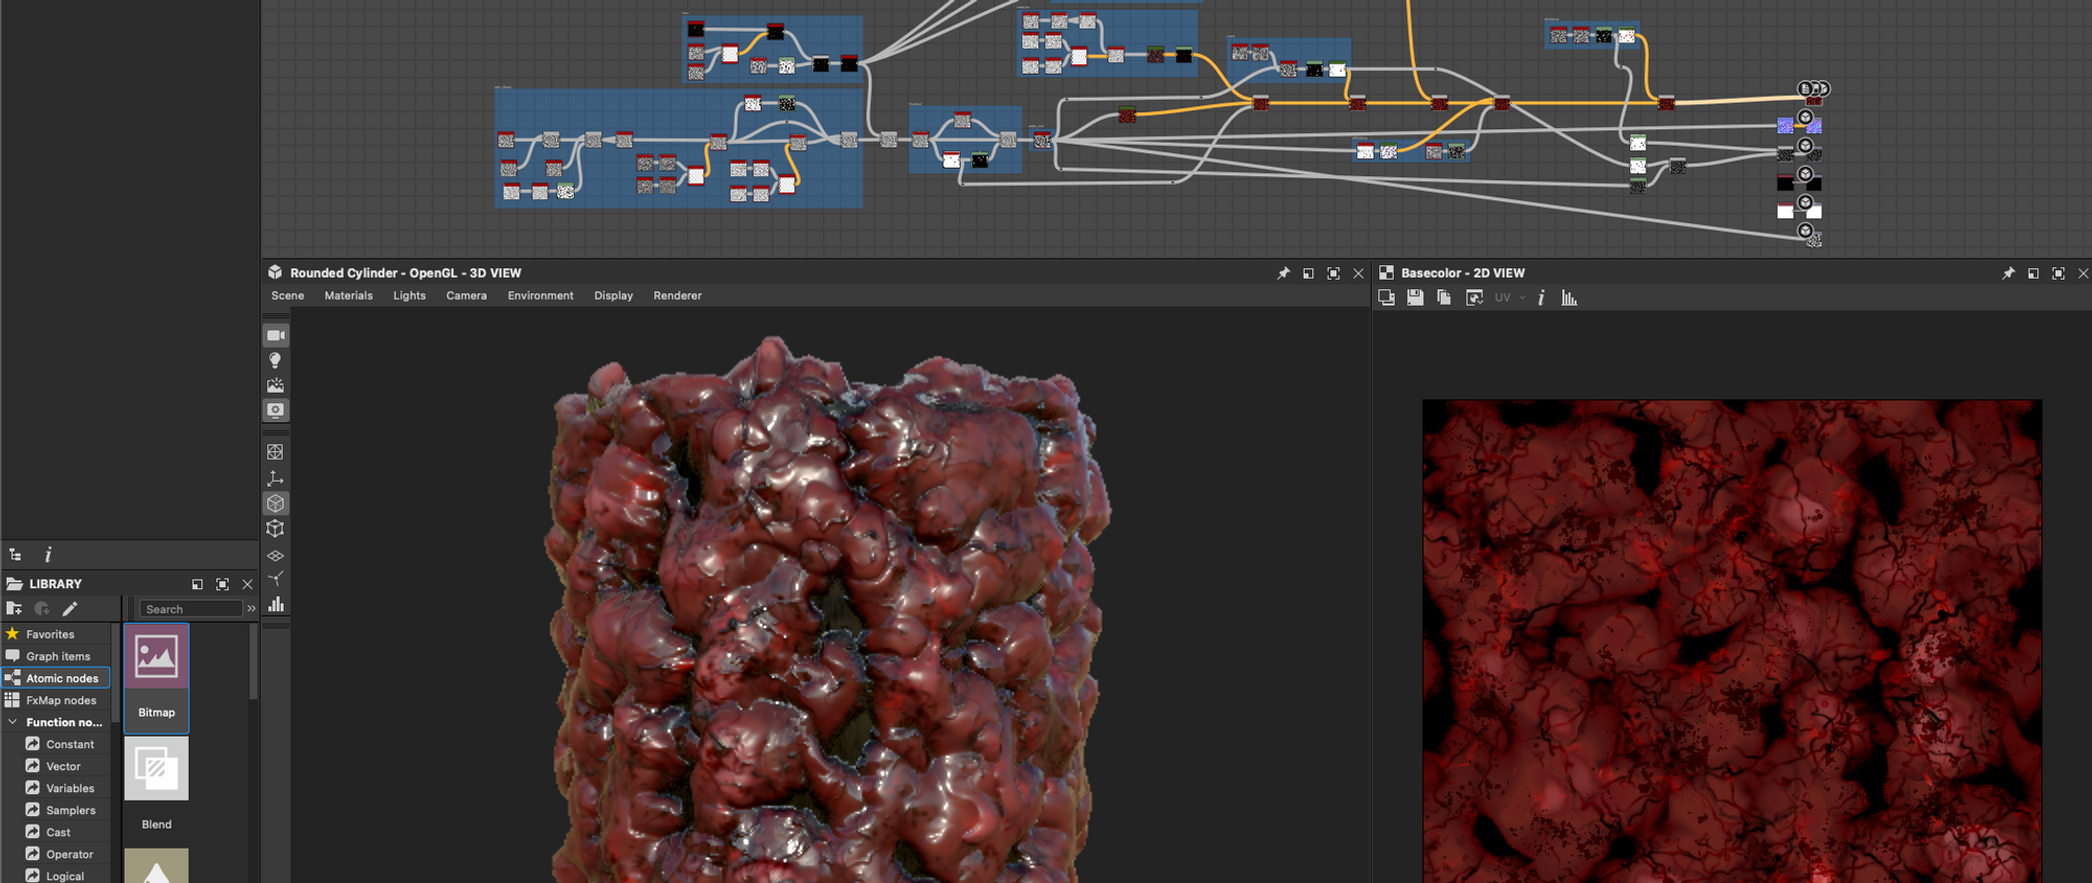This screenshot has height=883, width=2092.
Task: Open the Renderer menu in 3D view
Action: pyautogui.click(x=677, y=296)
